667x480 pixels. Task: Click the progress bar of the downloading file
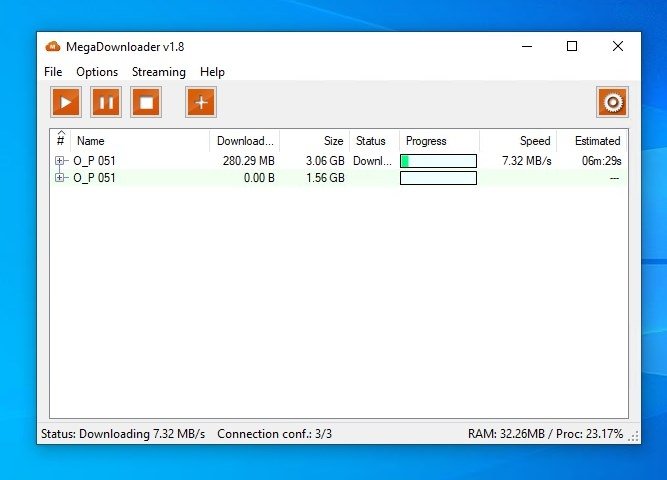[x=438, y=161]
